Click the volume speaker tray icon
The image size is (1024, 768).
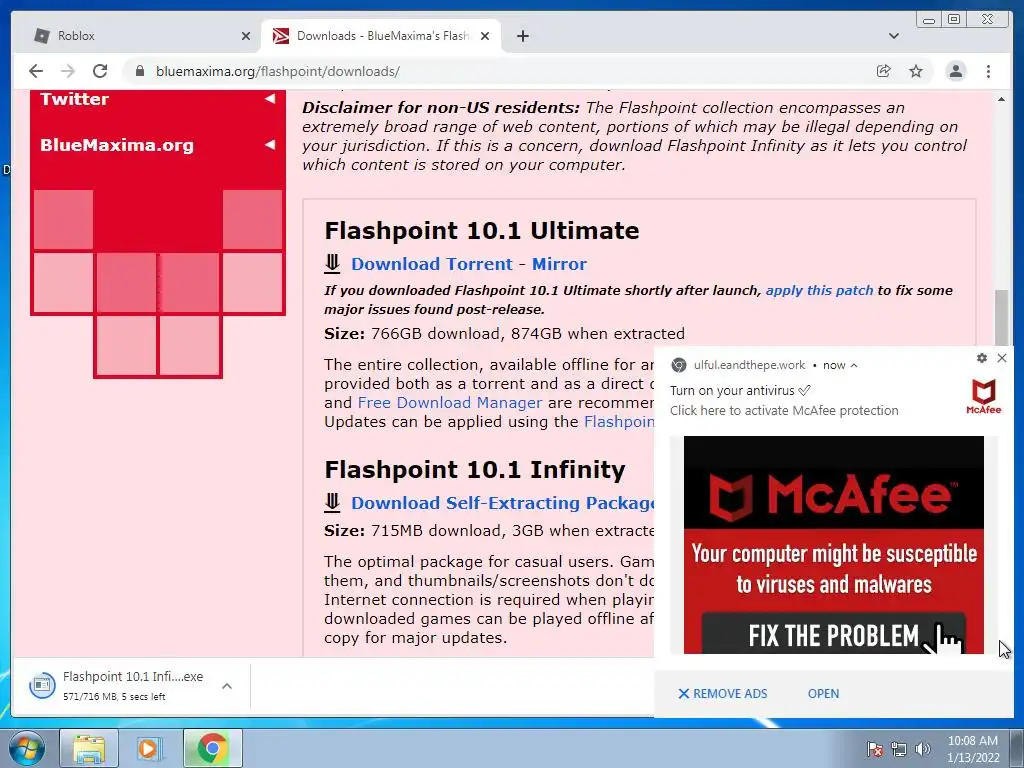(922, 749)
